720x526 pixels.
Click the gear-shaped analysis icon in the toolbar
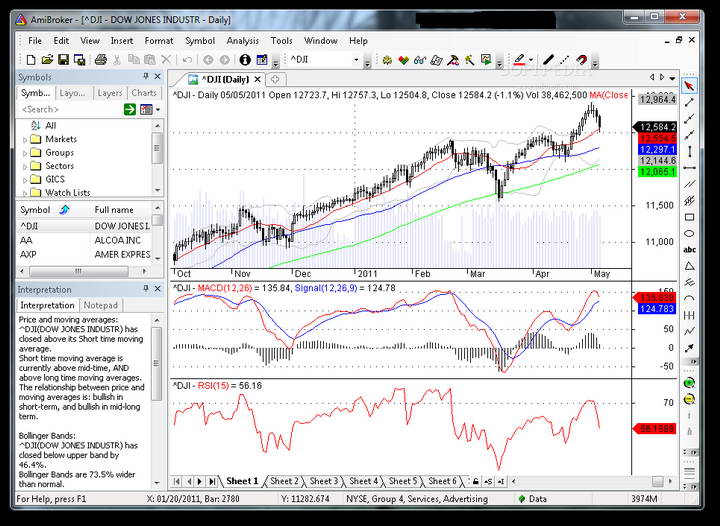387,60
